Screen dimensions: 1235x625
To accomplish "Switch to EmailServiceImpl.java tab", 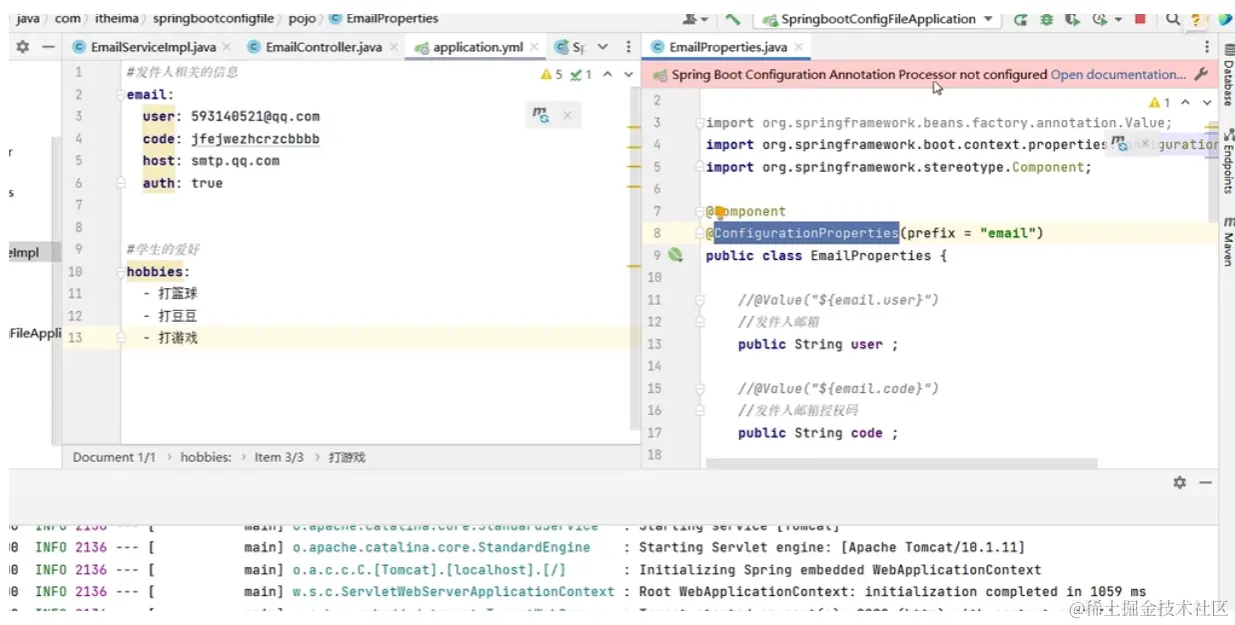I will click(x=153, y=47).
